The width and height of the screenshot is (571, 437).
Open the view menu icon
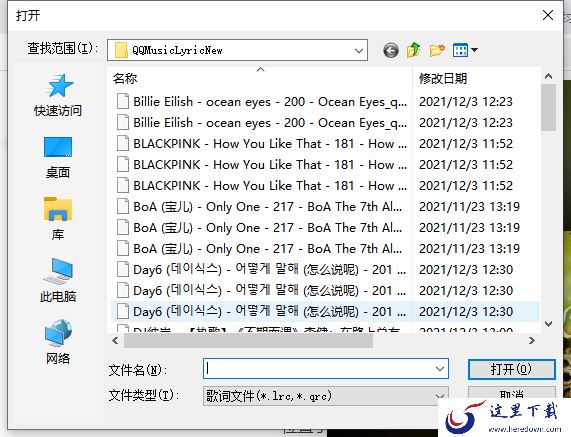460,50
